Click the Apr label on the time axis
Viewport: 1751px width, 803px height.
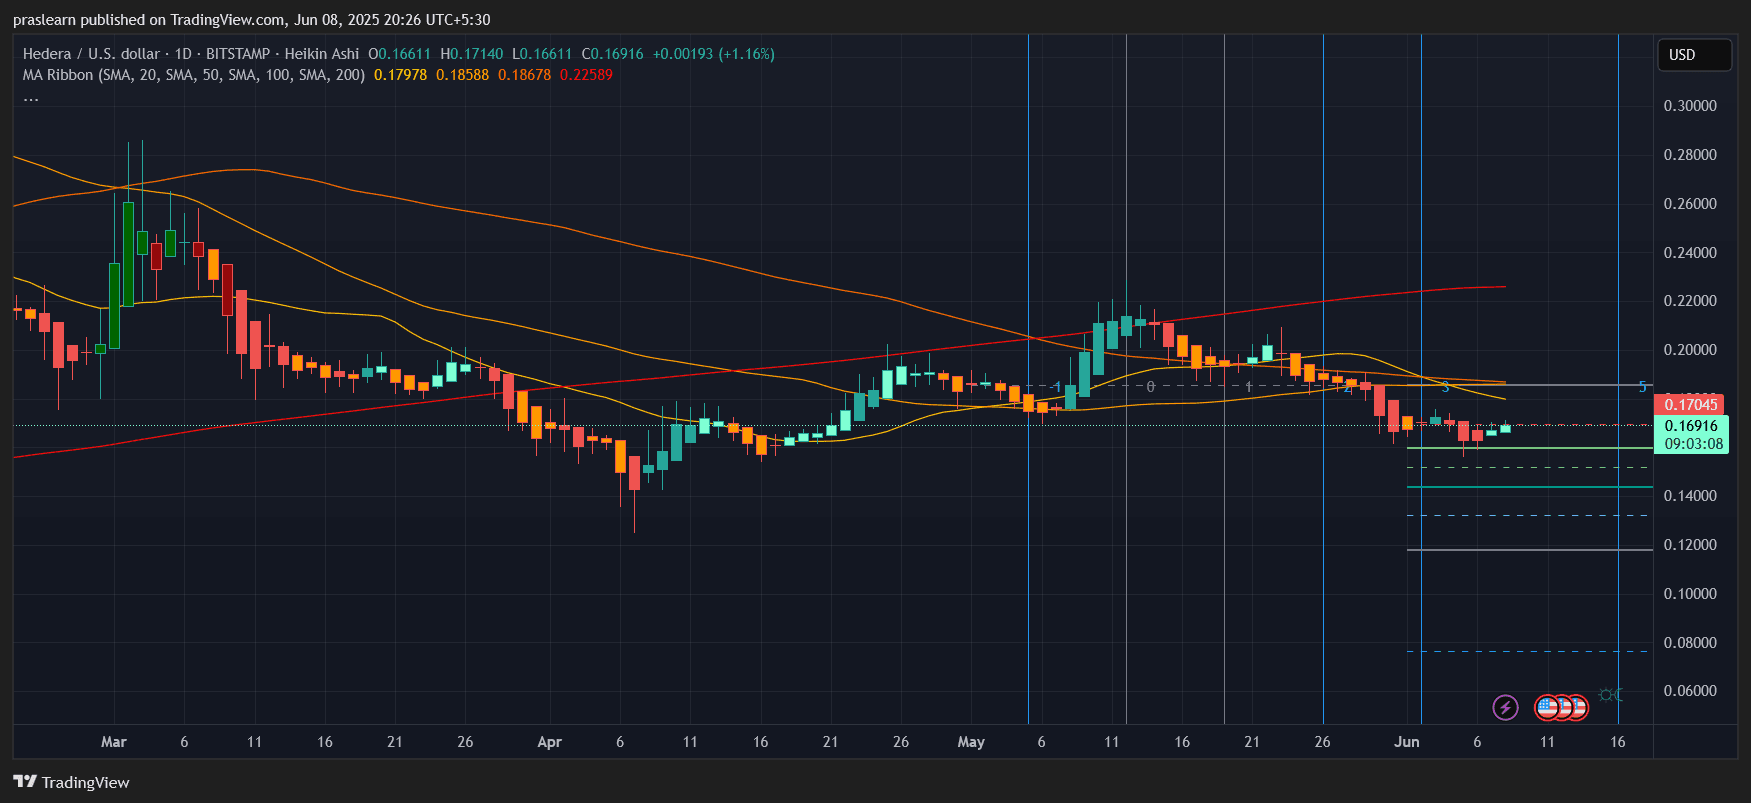pos(549,742)
